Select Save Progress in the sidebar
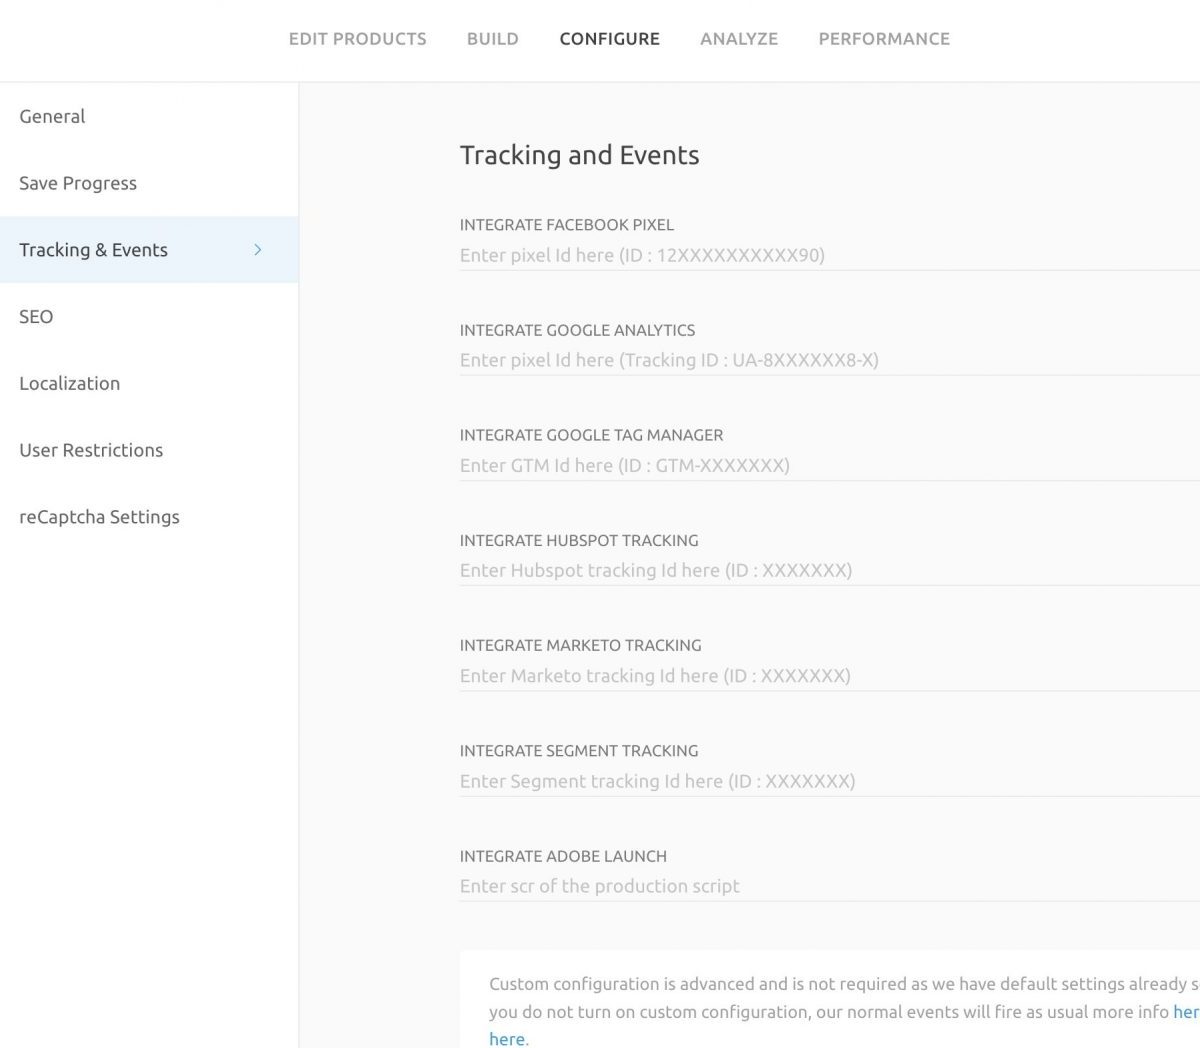The image size is (1200, 1048). click(x=78, y=183)
